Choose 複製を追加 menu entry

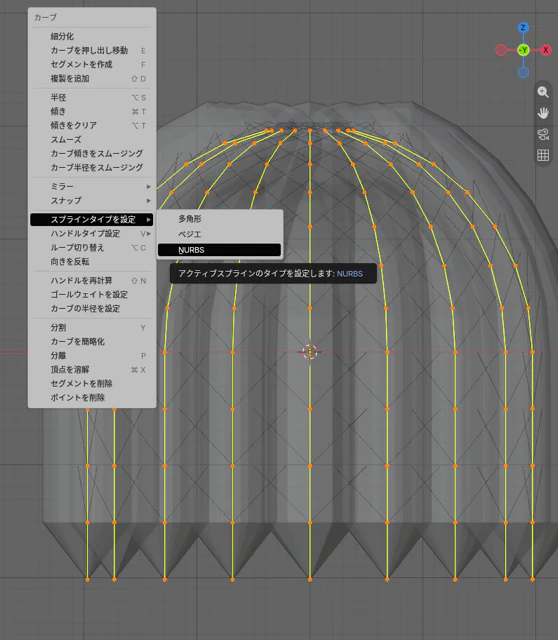click(92, 78)
